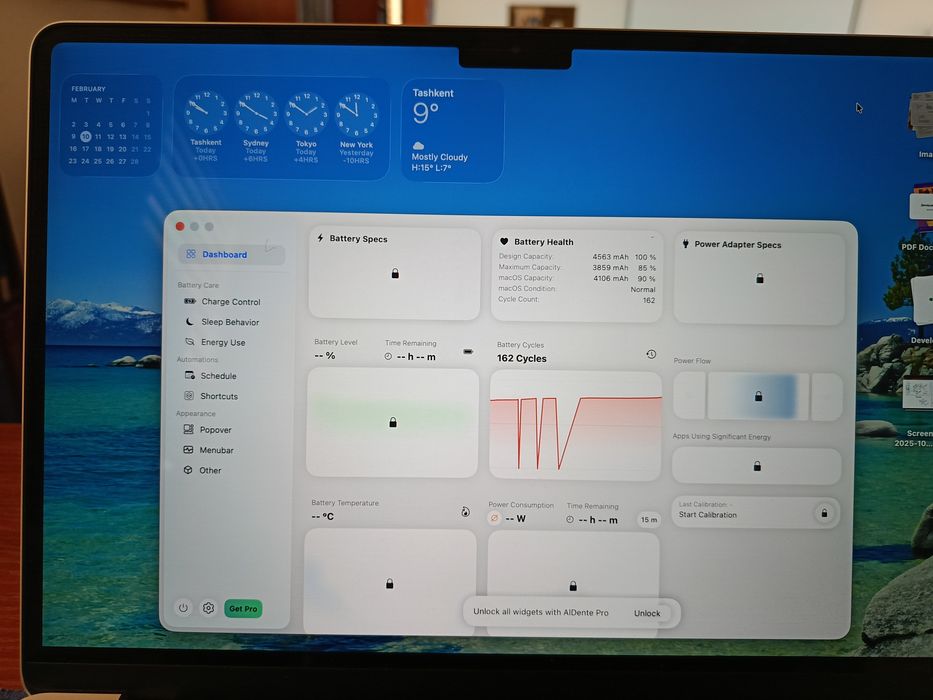Click the Tokyo clock in widget
Image resolution: width=933 pixels, height=700 pixels.
pos(306,114)
